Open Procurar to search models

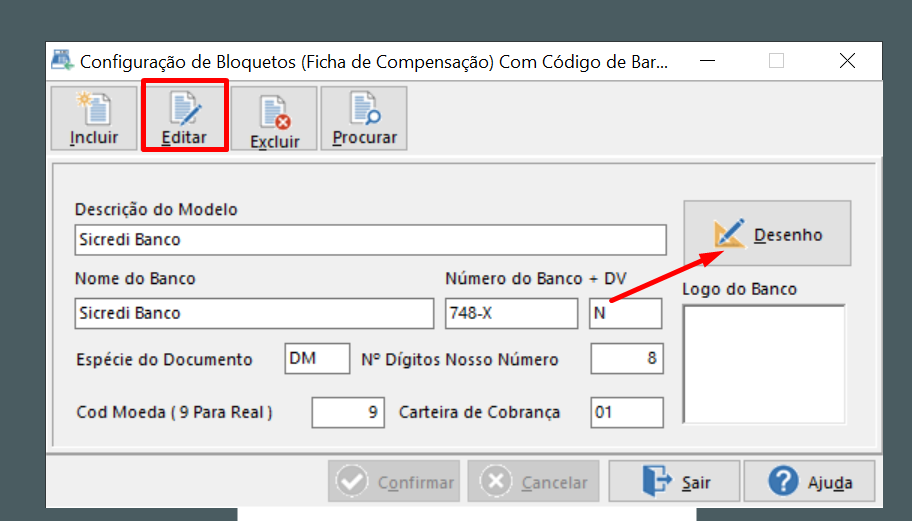(364, 119)
